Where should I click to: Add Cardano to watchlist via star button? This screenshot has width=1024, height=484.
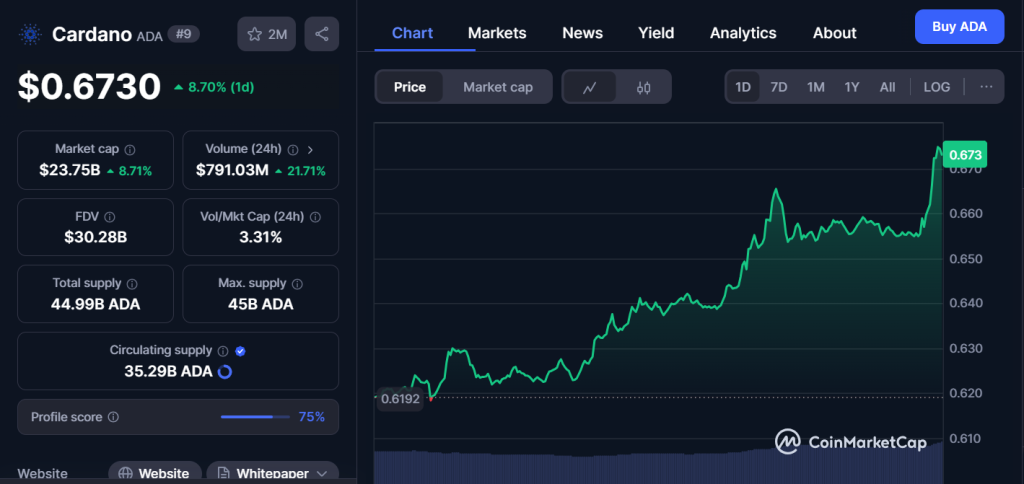click(x=266, y=34)
